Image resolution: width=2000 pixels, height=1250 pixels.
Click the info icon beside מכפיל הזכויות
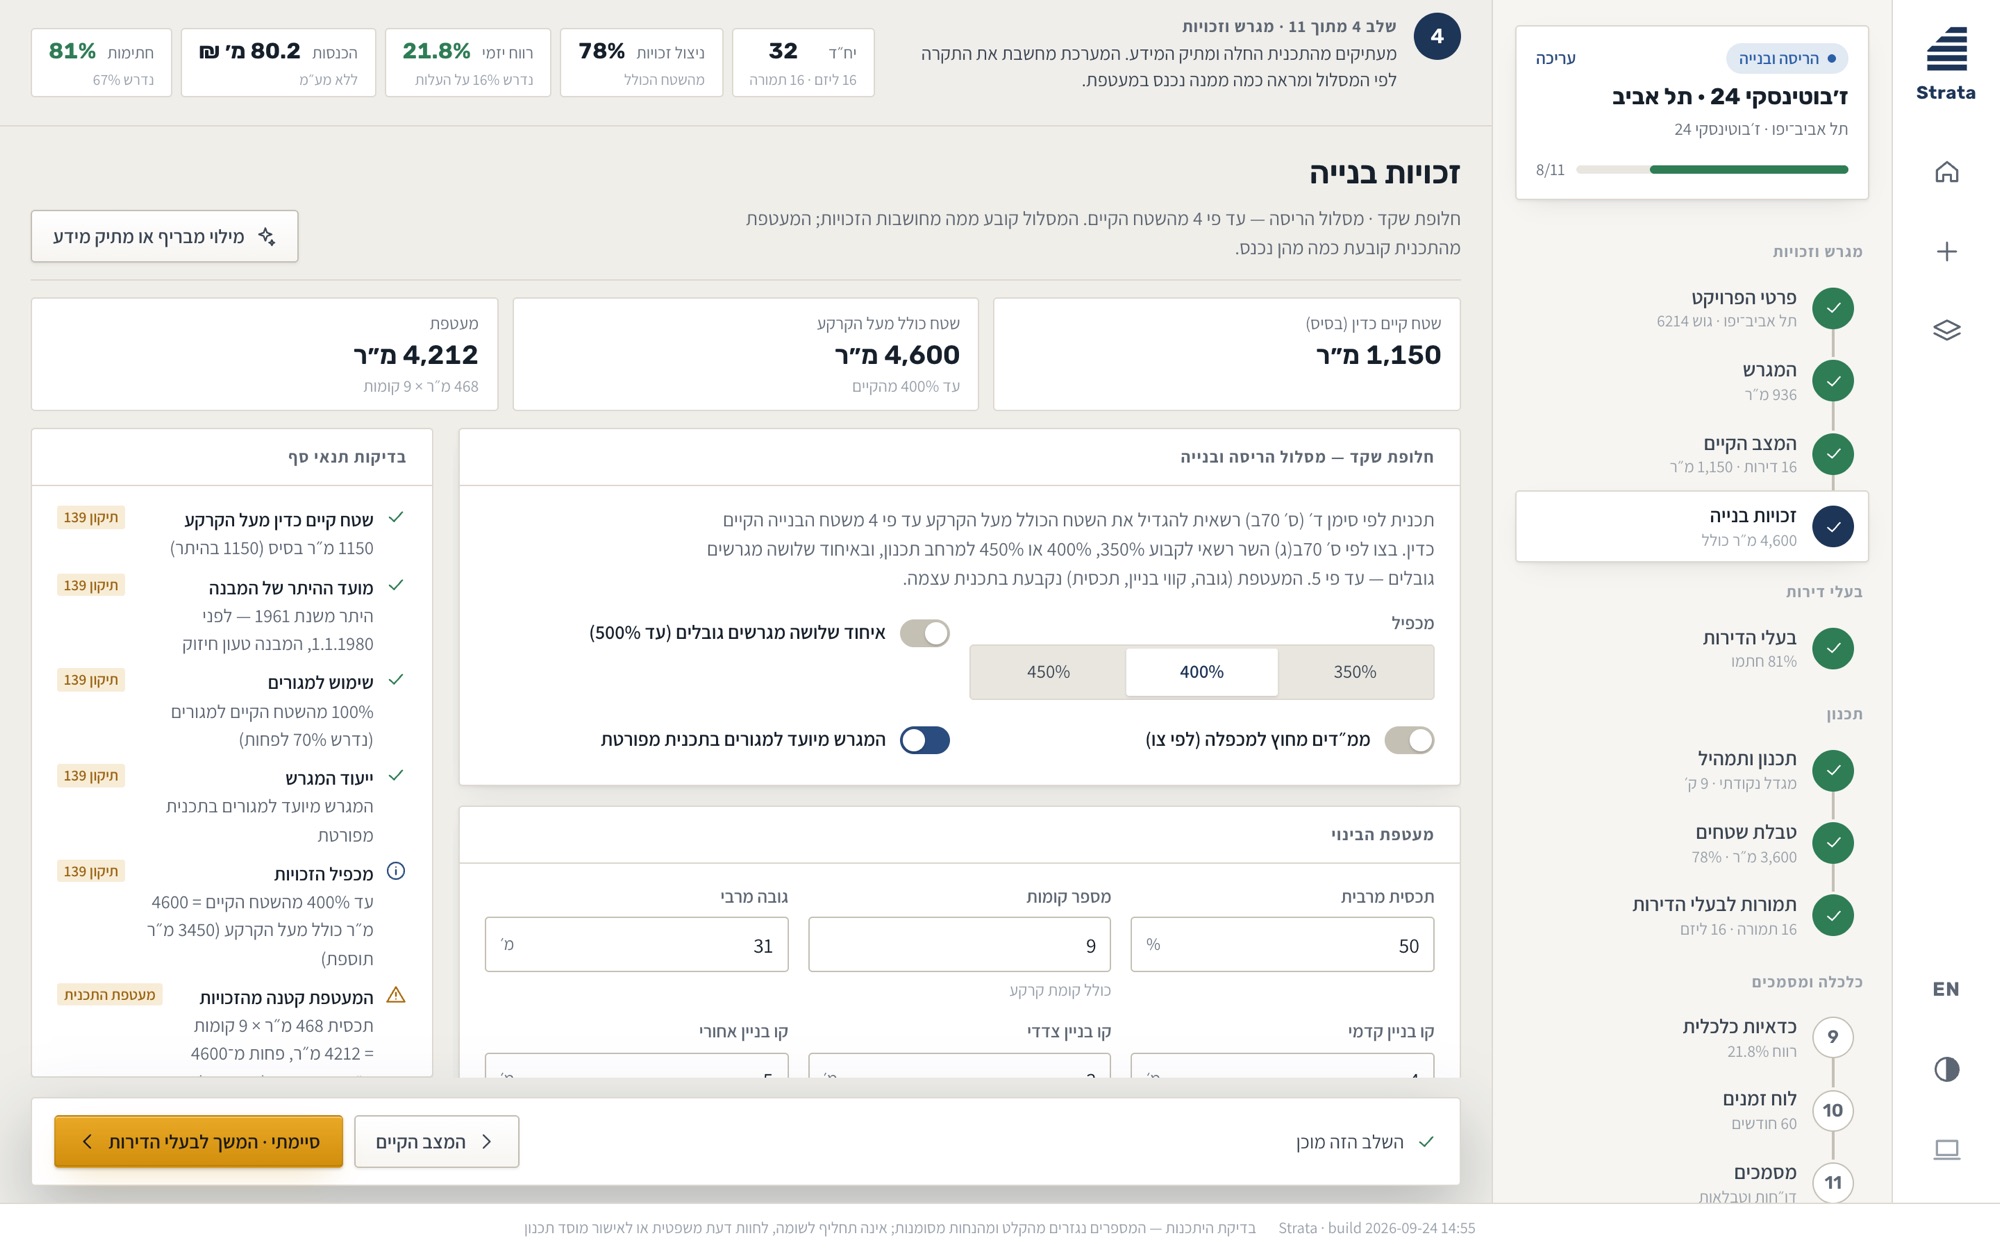click(x=396, y=871)
